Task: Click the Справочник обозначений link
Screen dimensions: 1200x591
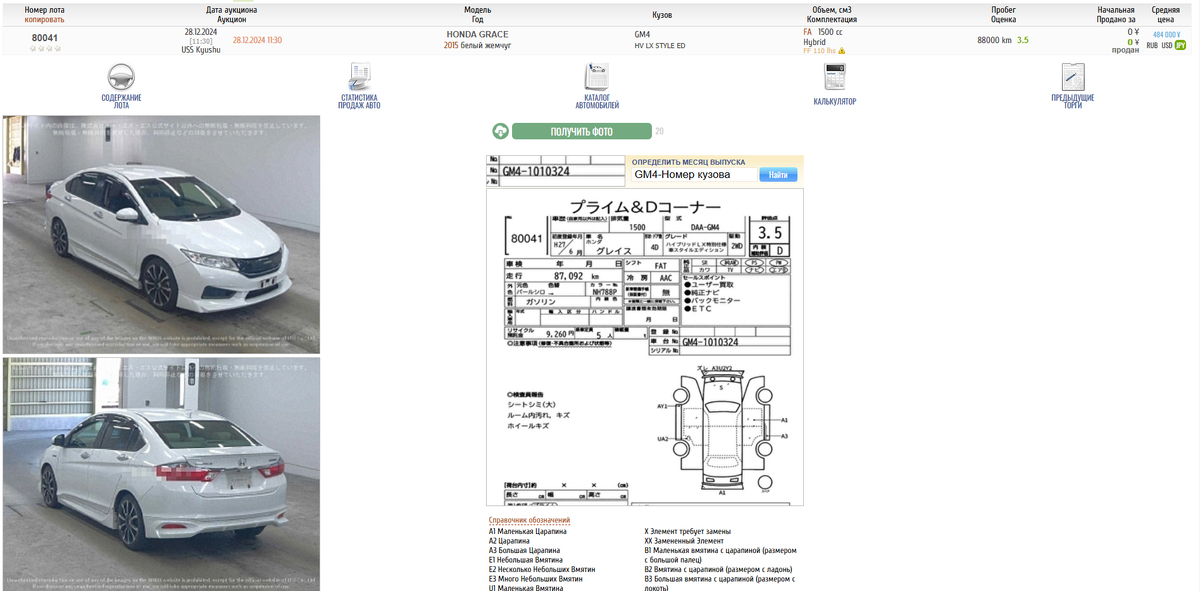Action: pos(529,520)
